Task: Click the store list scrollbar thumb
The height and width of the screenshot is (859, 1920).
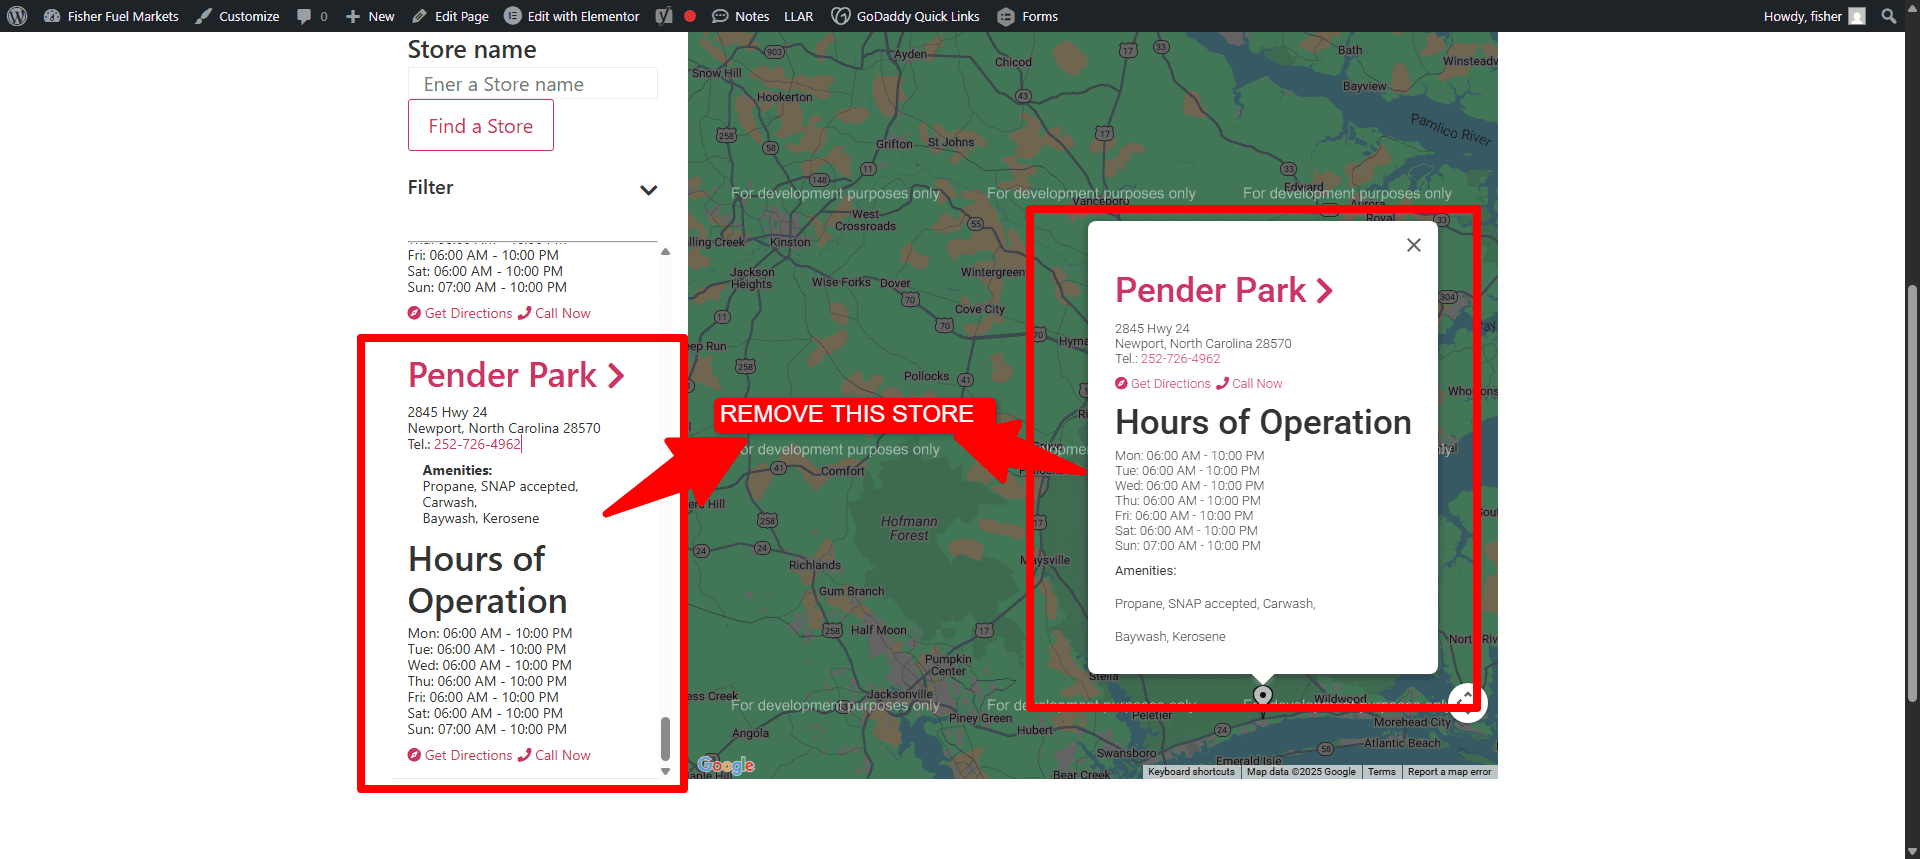Action: click(665, 738)
